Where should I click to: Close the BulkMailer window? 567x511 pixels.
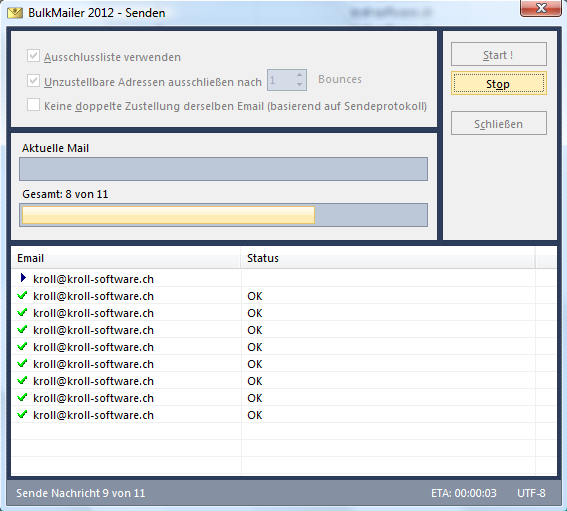click(x=541, y=8)
